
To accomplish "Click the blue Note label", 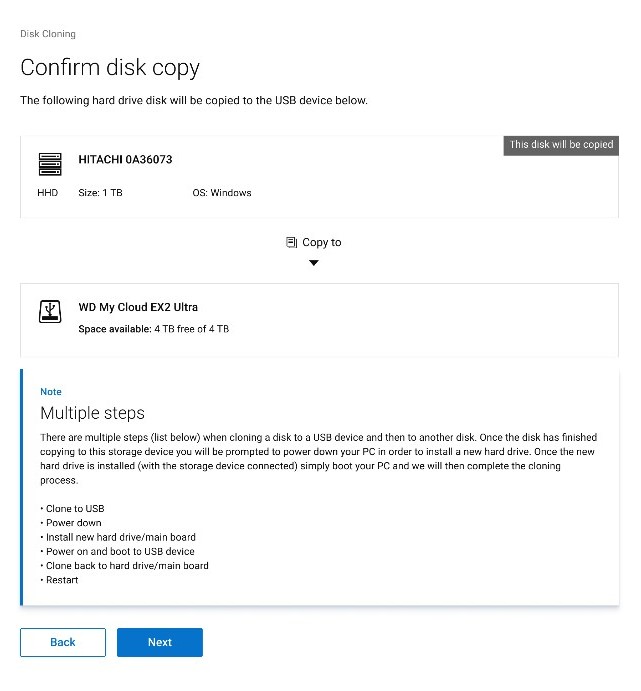I will [51, 392].
